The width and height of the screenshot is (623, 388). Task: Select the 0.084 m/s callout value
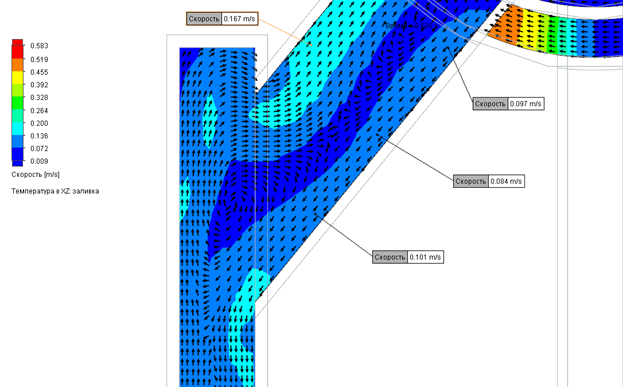[506, 181]
